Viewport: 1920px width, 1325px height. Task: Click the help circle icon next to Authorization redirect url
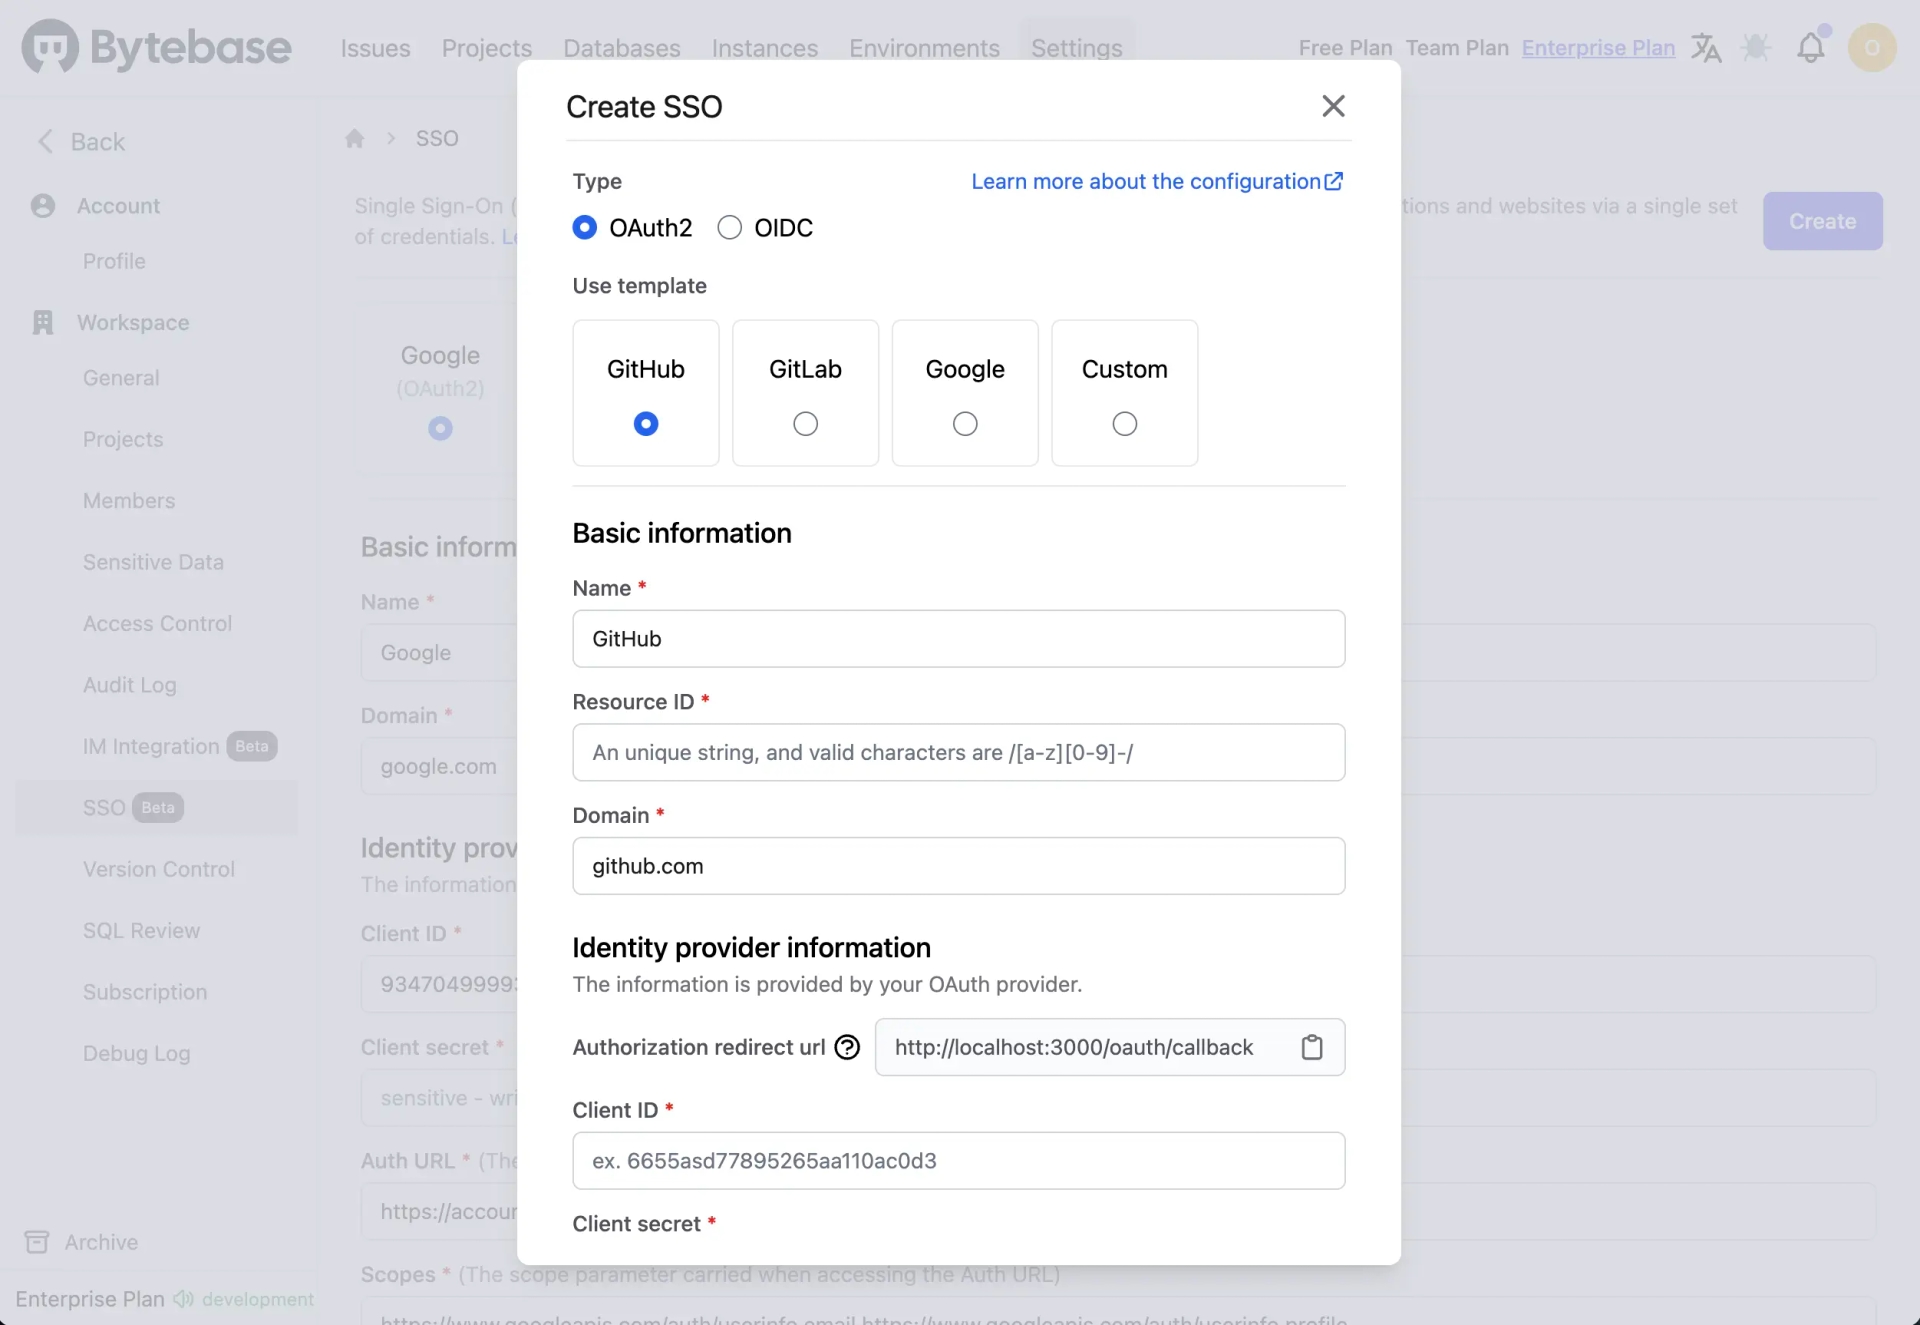pos(846,1048)
